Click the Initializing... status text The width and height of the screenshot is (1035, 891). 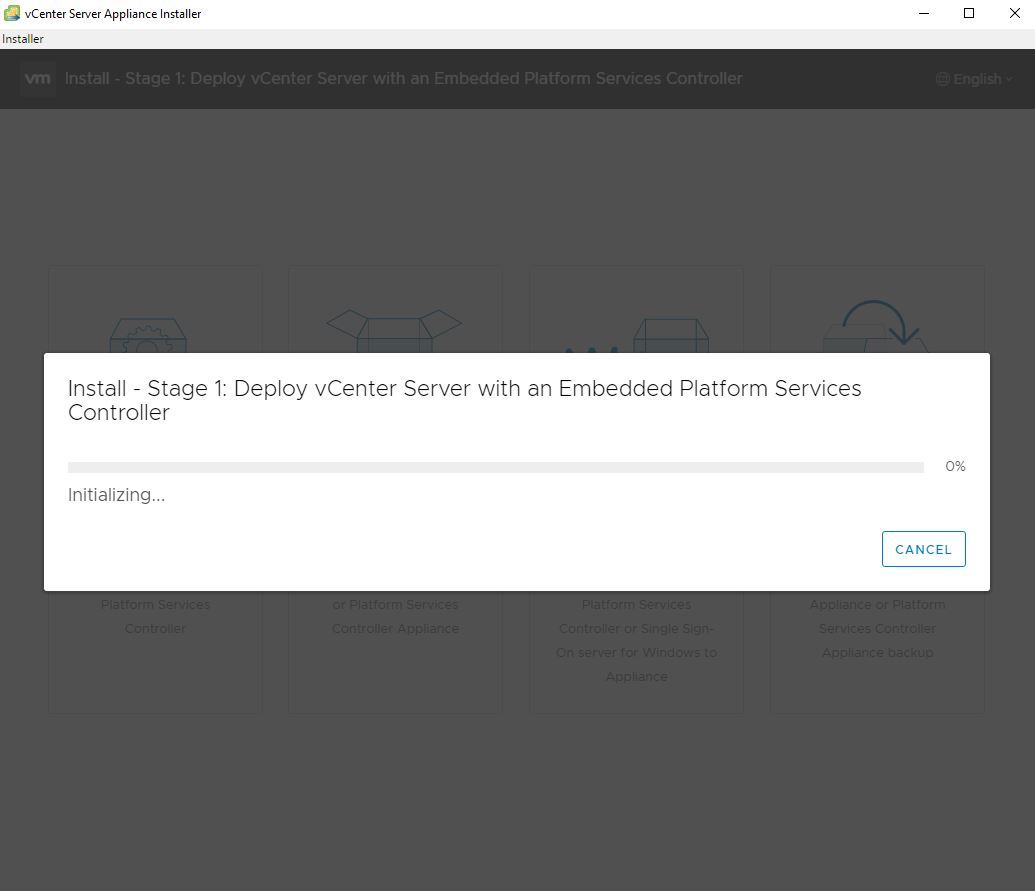pyautogui.click(x=116, y=495)
